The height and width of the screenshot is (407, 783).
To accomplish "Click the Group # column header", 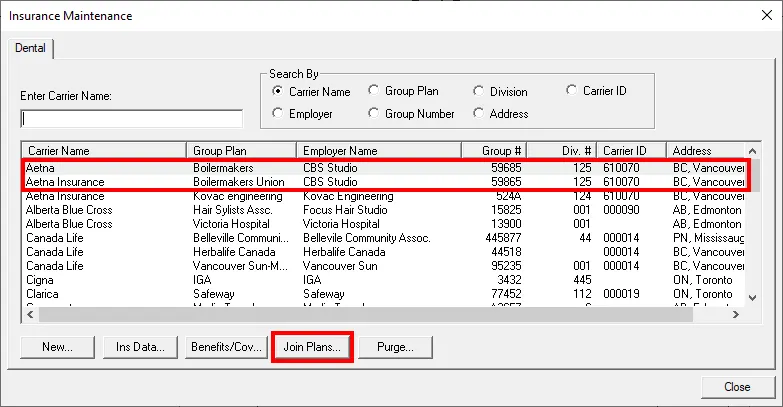I will 494,151.
